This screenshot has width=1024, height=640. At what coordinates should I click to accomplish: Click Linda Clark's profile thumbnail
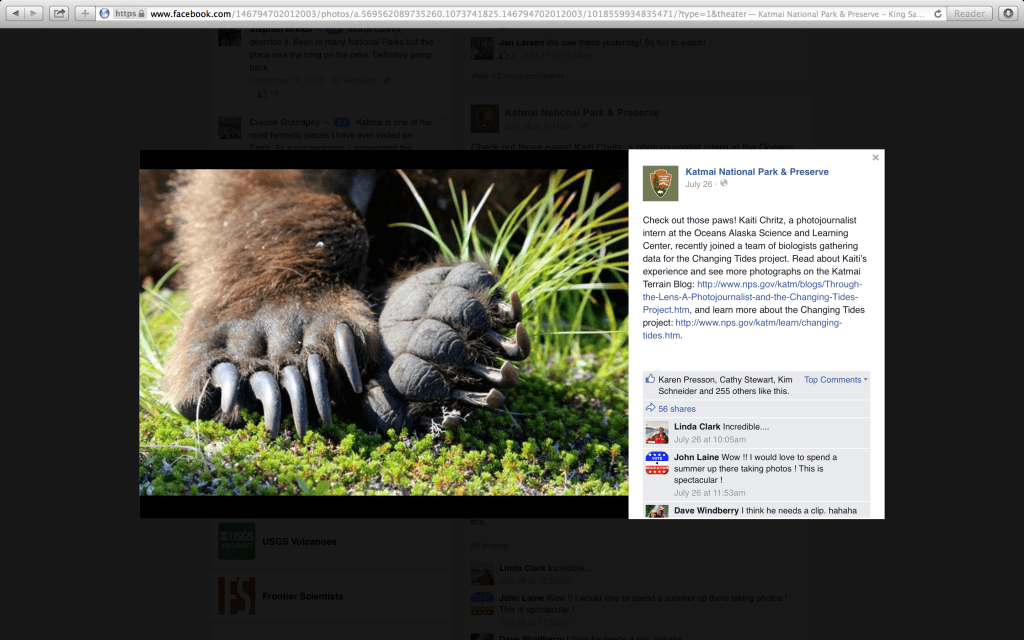657,432
